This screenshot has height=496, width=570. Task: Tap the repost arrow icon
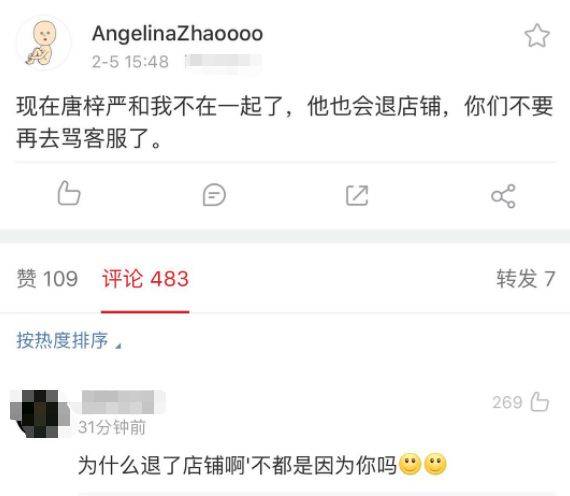coord(357,195)
